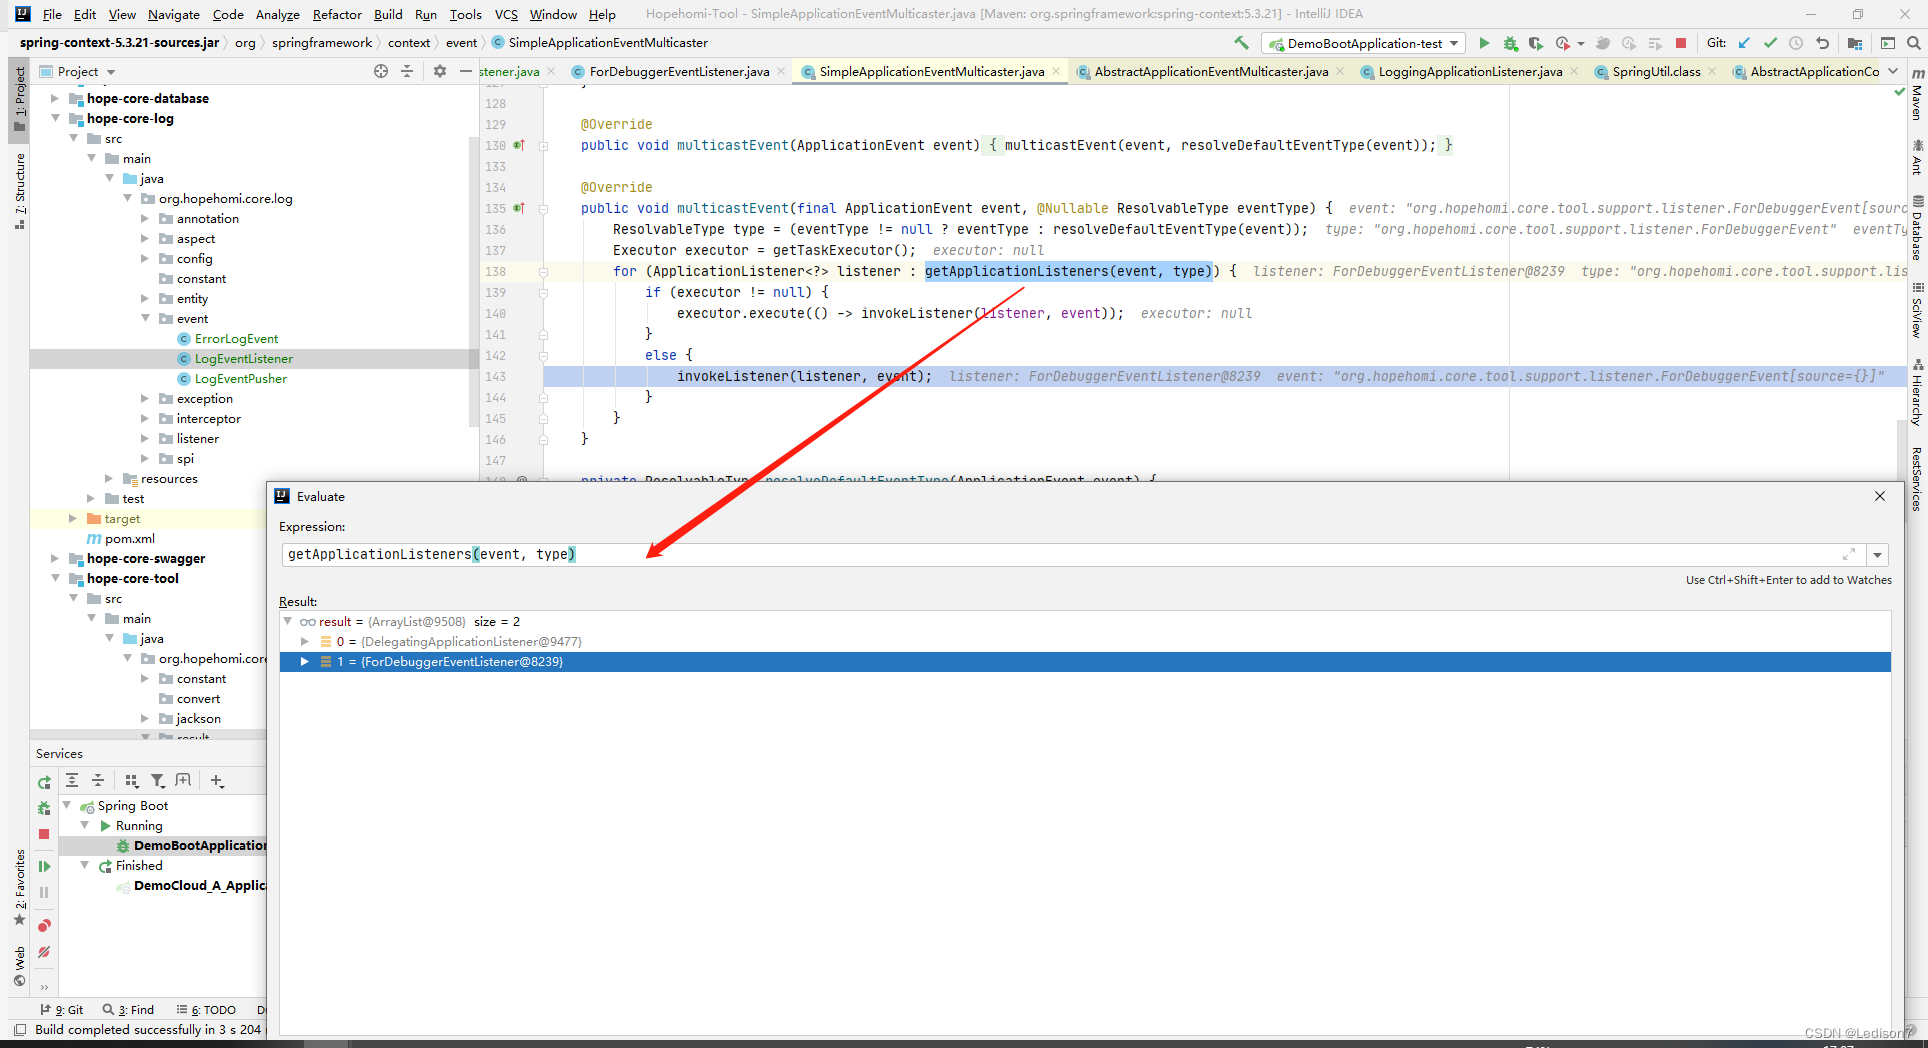The width and height of the screenshot is (1928, 1048).
Task: Expand the Evaluate expression field
Action: pyautogui.click(x=1849, y=554)
